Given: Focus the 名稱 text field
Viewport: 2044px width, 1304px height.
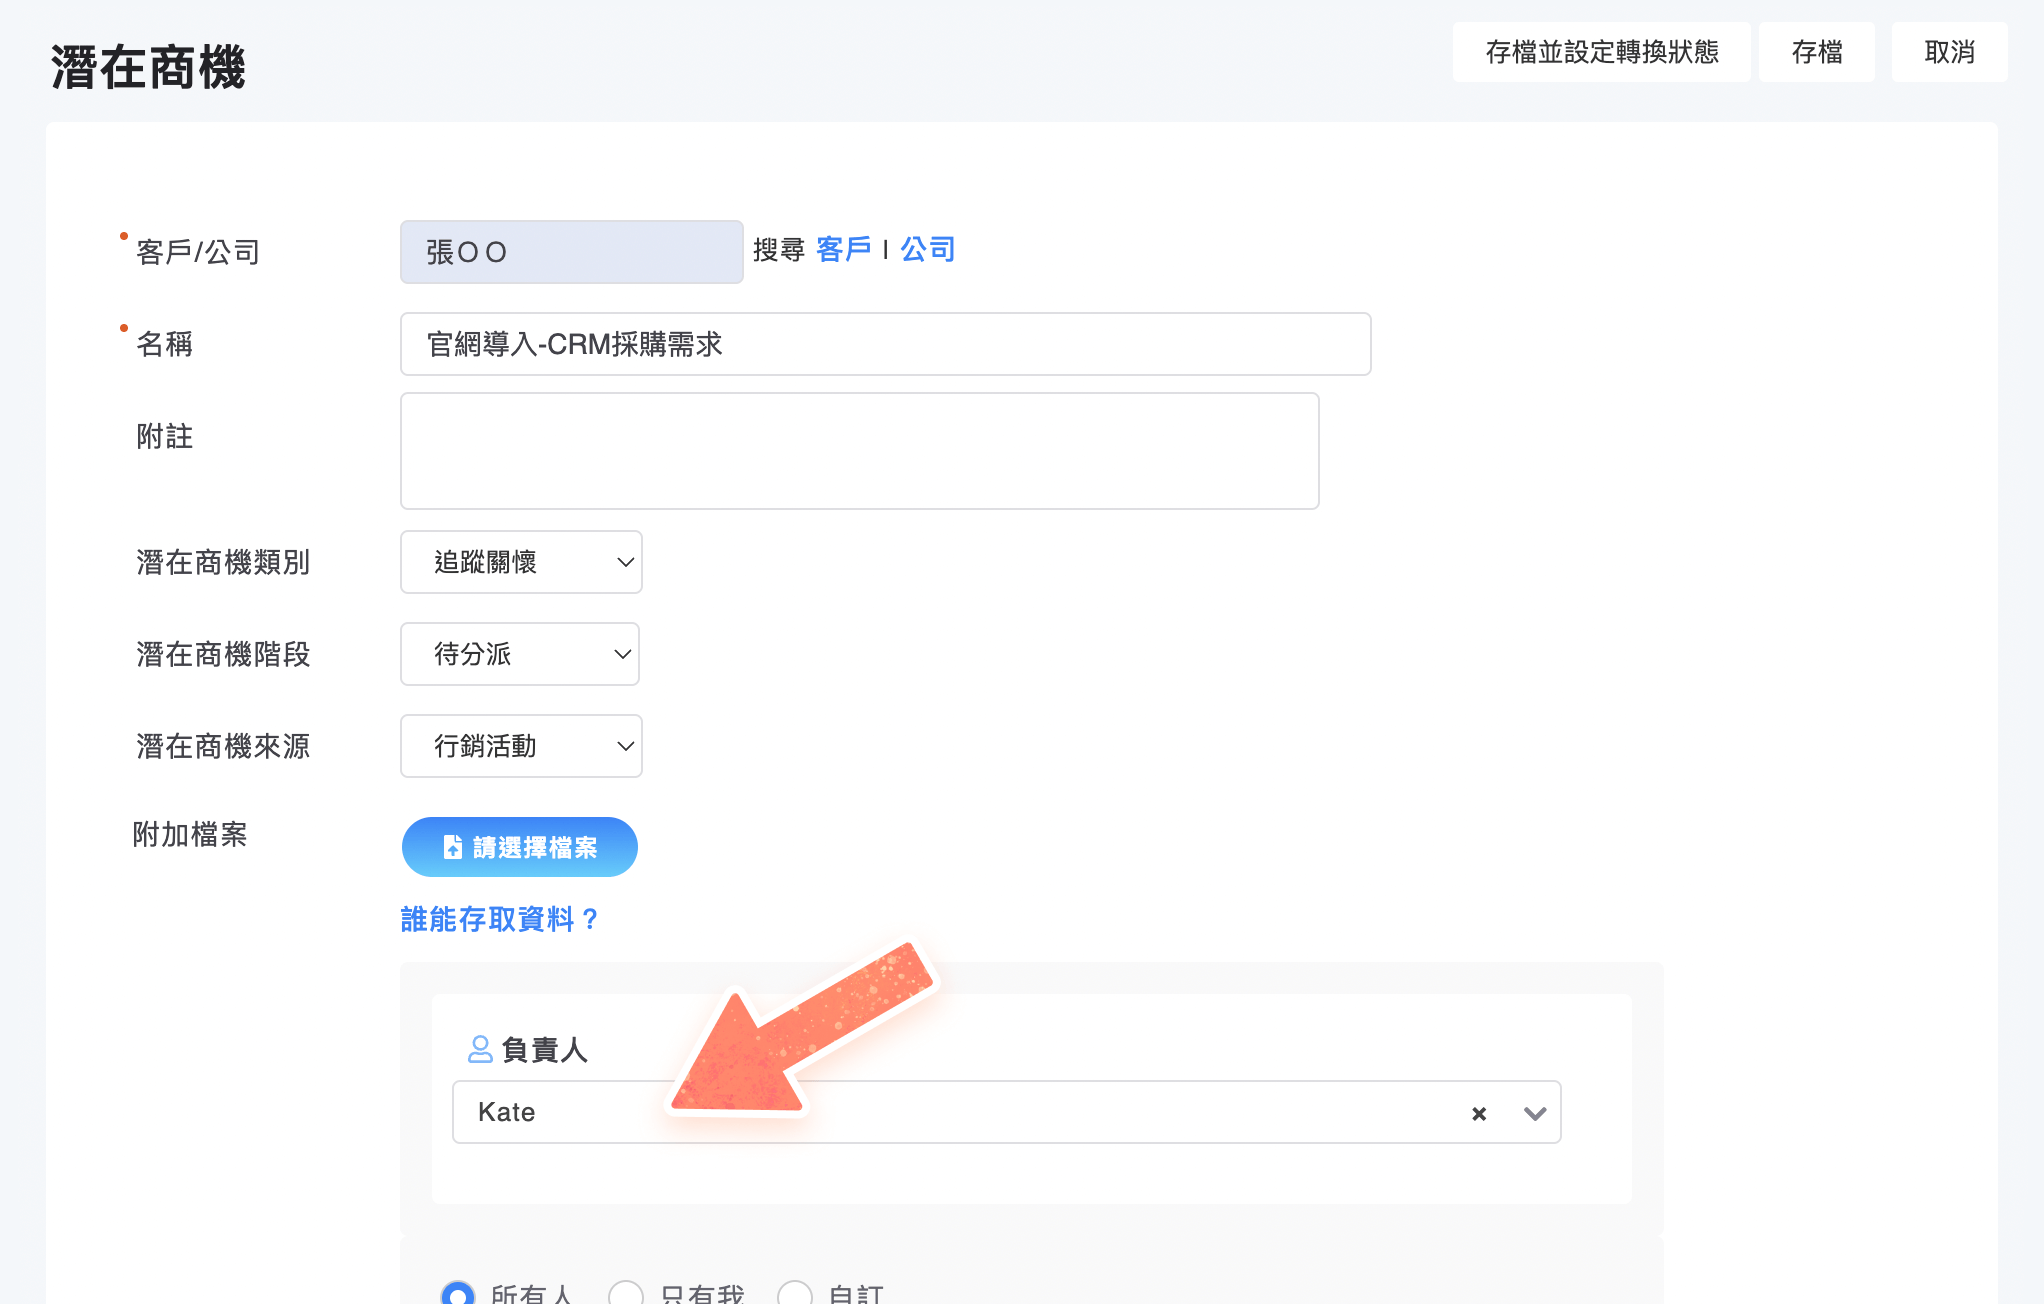Looking at the screenshot, I should click(x=885, y=344).
